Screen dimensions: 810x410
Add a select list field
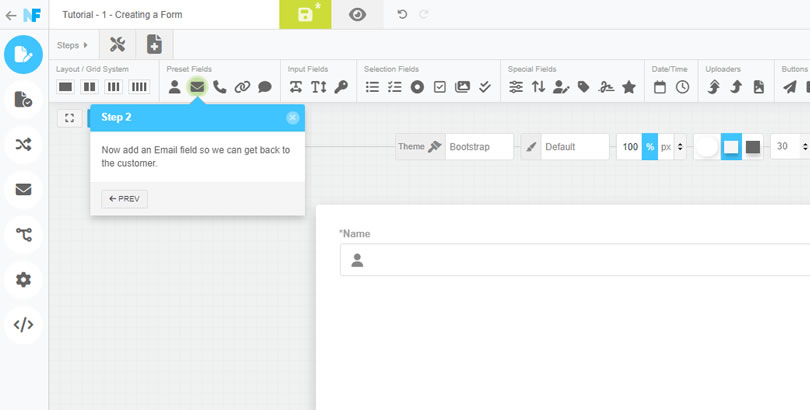[x=372, y=87]
